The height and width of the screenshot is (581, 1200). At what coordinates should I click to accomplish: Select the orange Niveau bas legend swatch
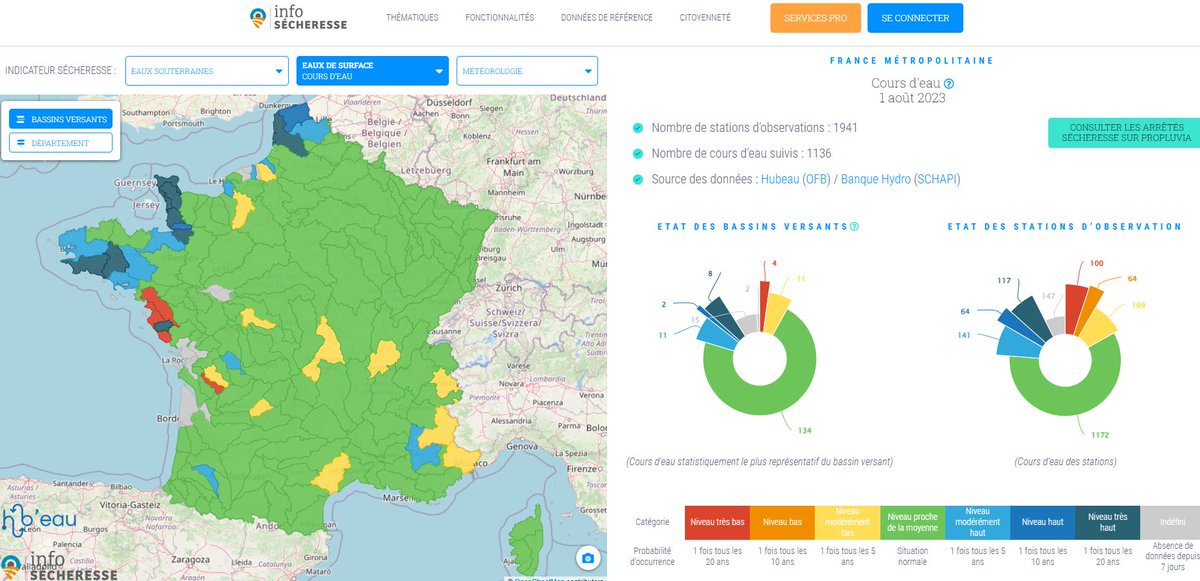pyautogui.click(x=782, y=522)
